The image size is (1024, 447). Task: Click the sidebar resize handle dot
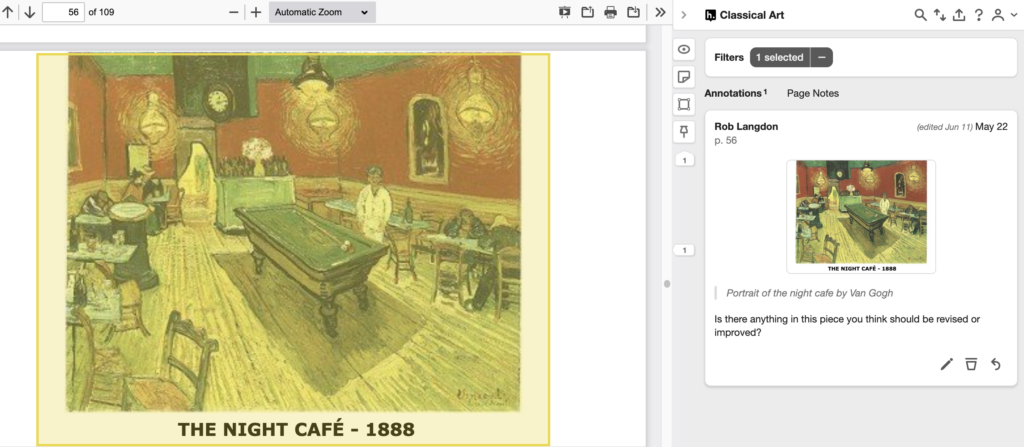click(667, 284)
